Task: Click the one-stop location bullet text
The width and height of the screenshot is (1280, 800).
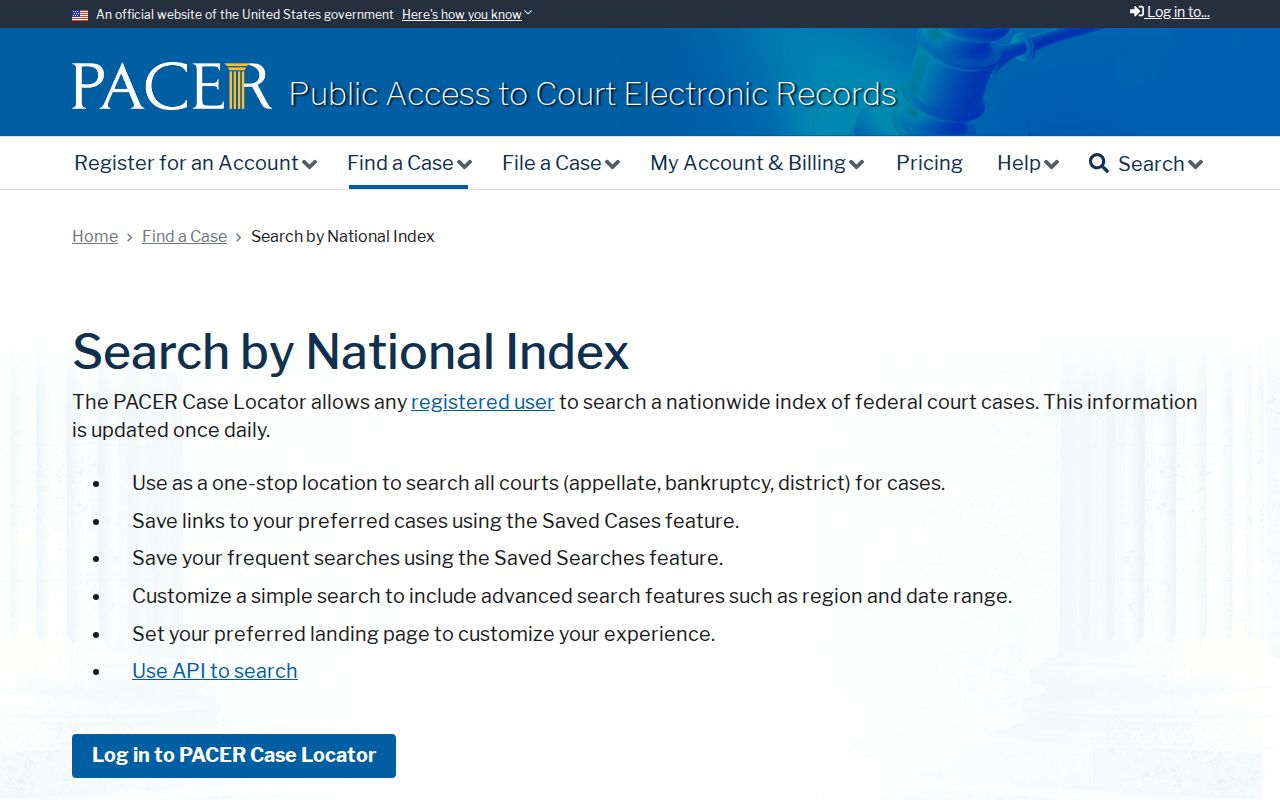Action: (x=538, y=483)
